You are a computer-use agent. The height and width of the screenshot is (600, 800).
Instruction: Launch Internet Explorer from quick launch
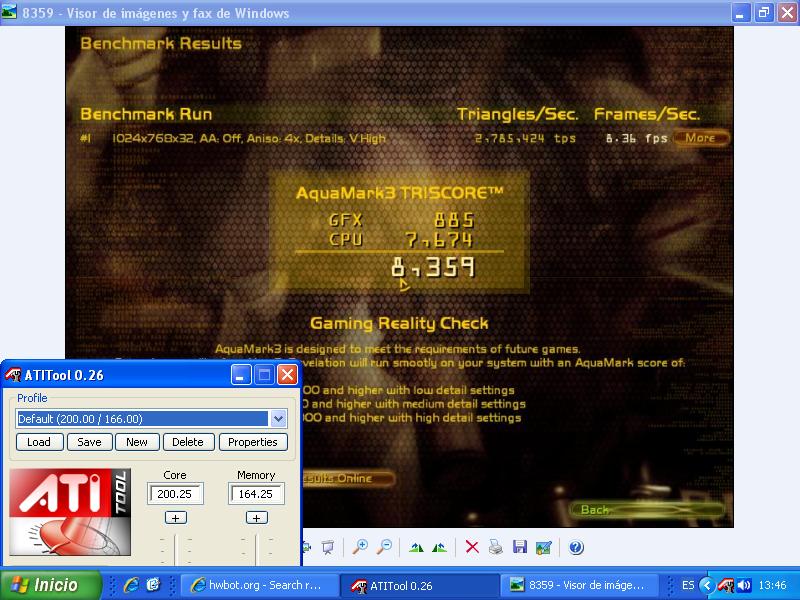(131, 585)
